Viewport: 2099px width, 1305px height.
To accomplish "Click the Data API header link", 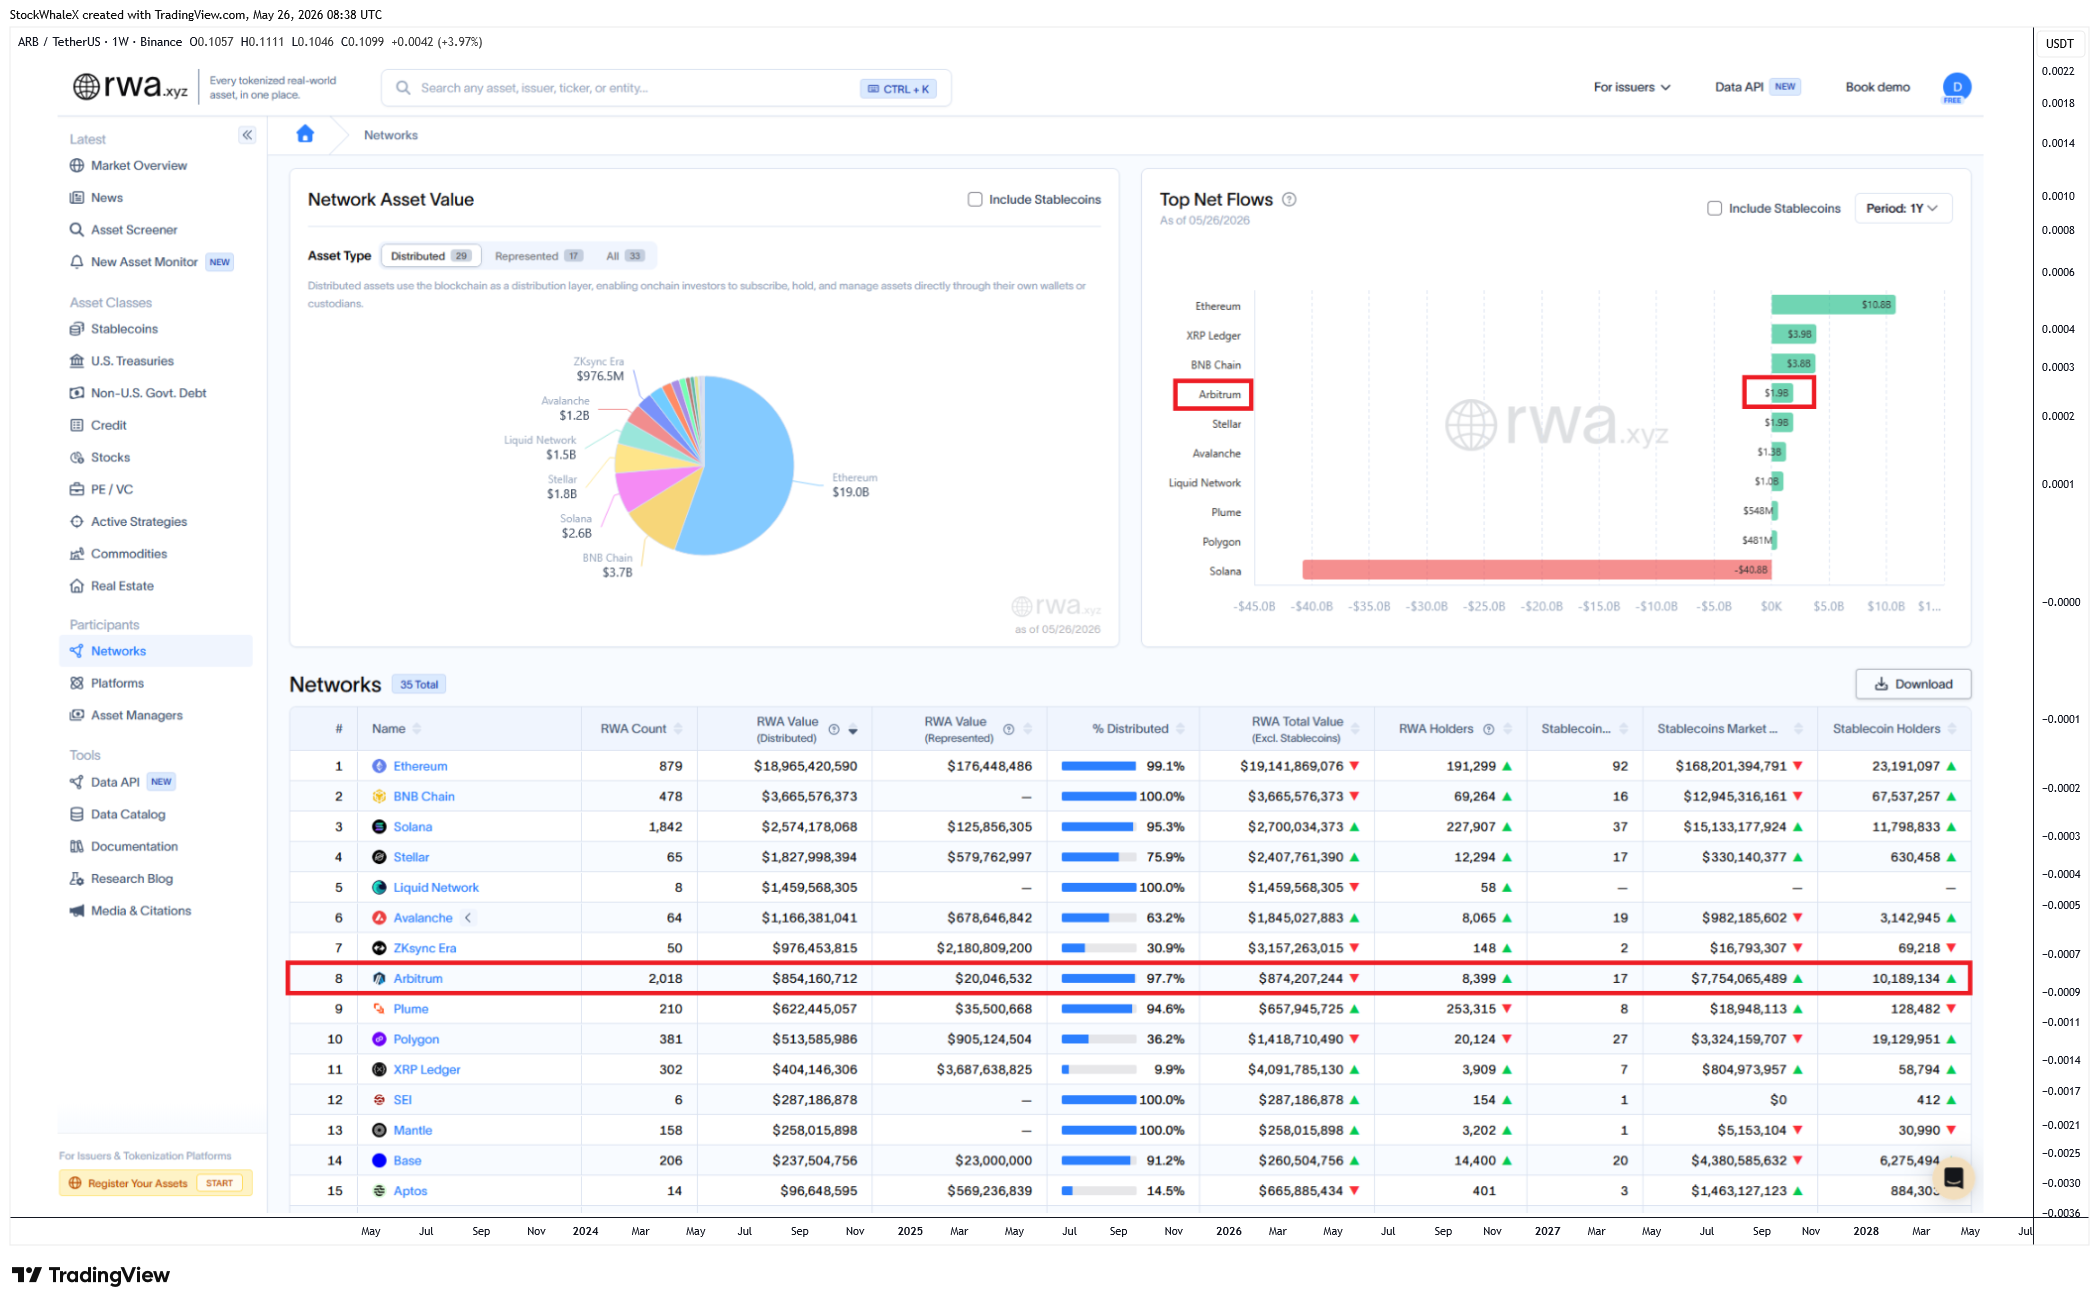I will click(1739, 87).
